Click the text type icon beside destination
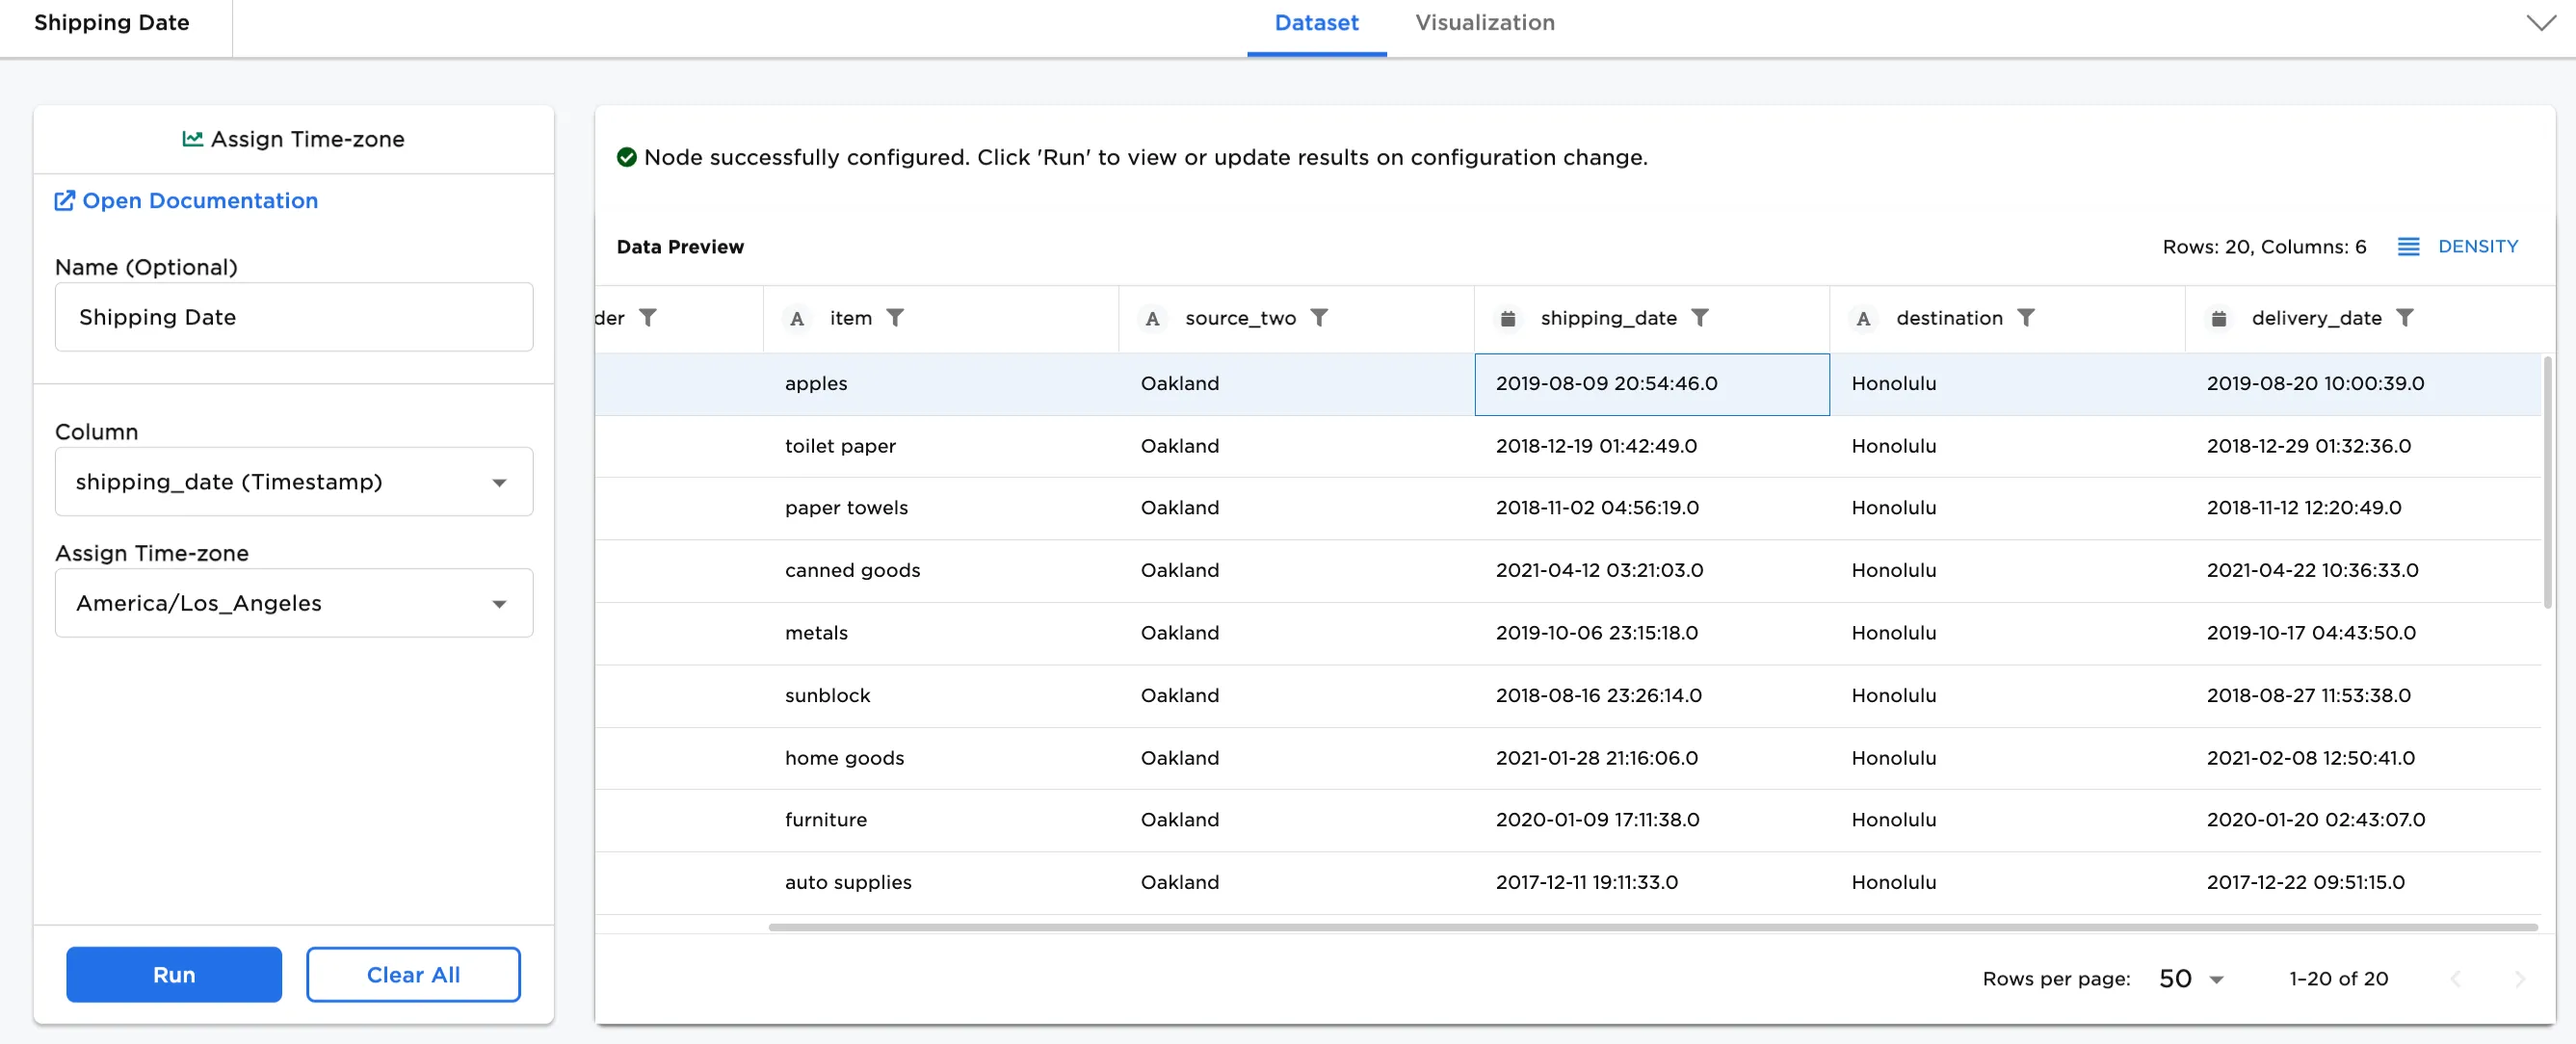The width and height of the screenshot is (2576, 1044). pos(1862,319)
